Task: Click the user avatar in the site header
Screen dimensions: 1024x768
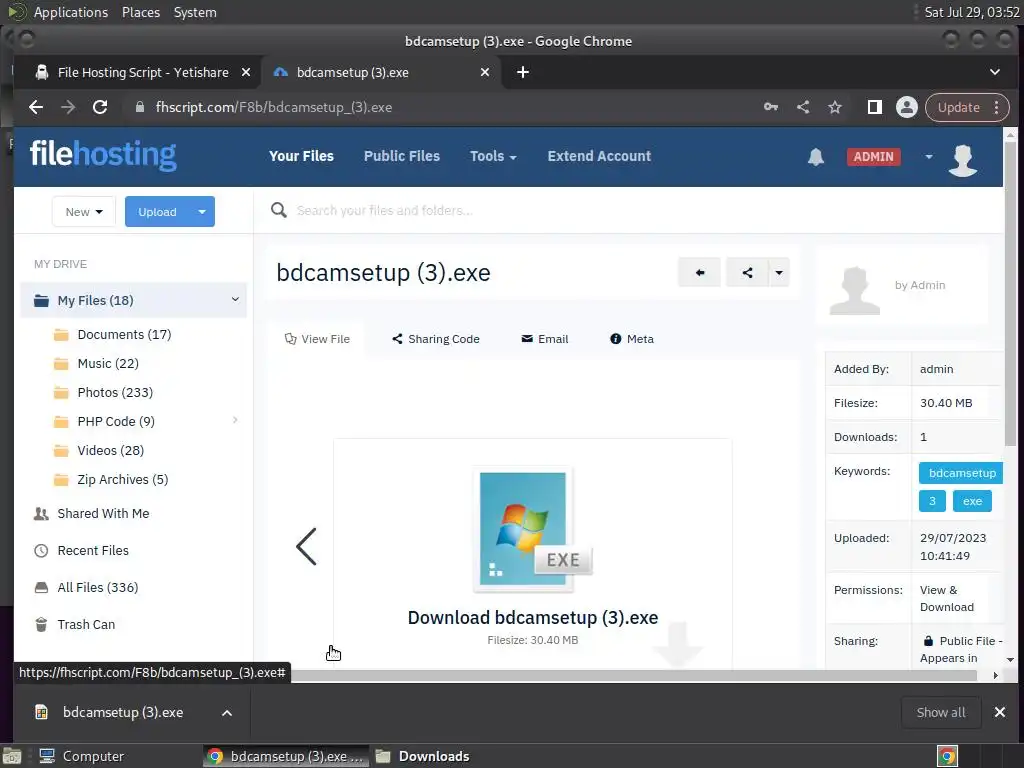Action: click(963, 159)
